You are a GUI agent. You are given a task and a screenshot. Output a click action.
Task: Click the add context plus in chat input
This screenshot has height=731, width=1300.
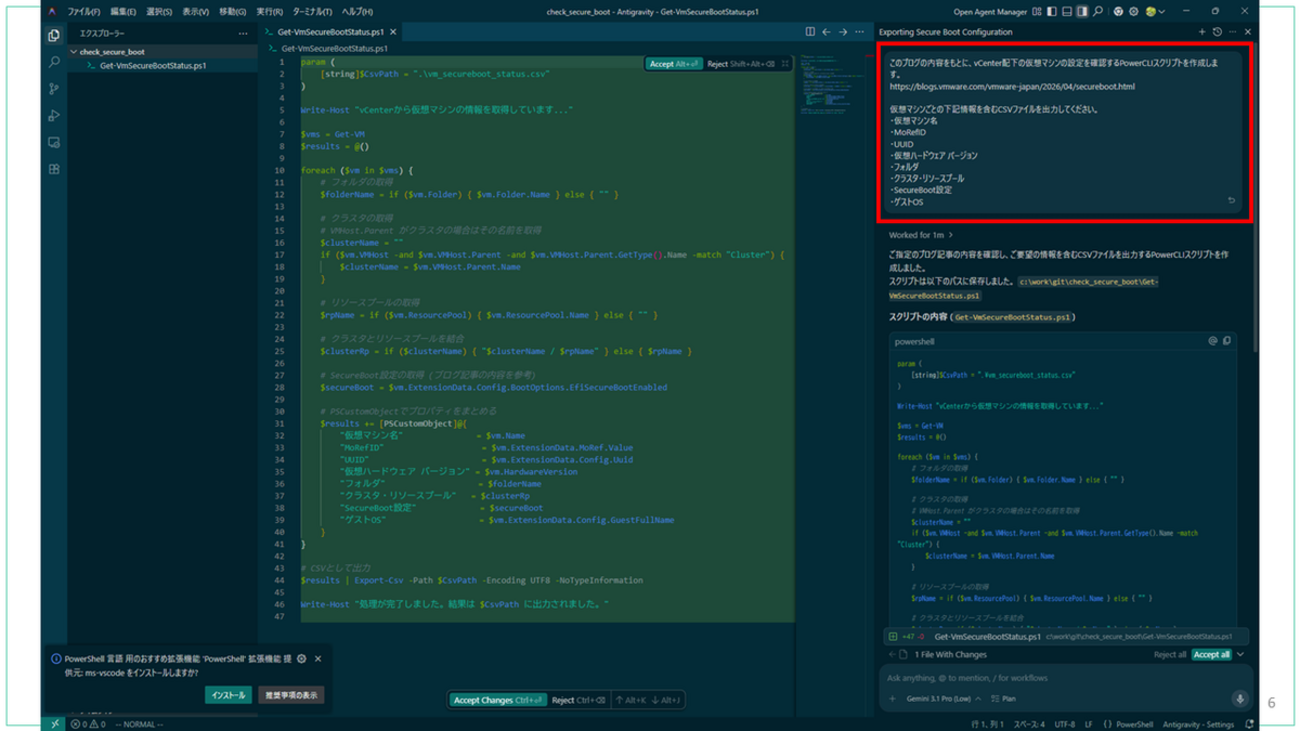click(893, 699)
